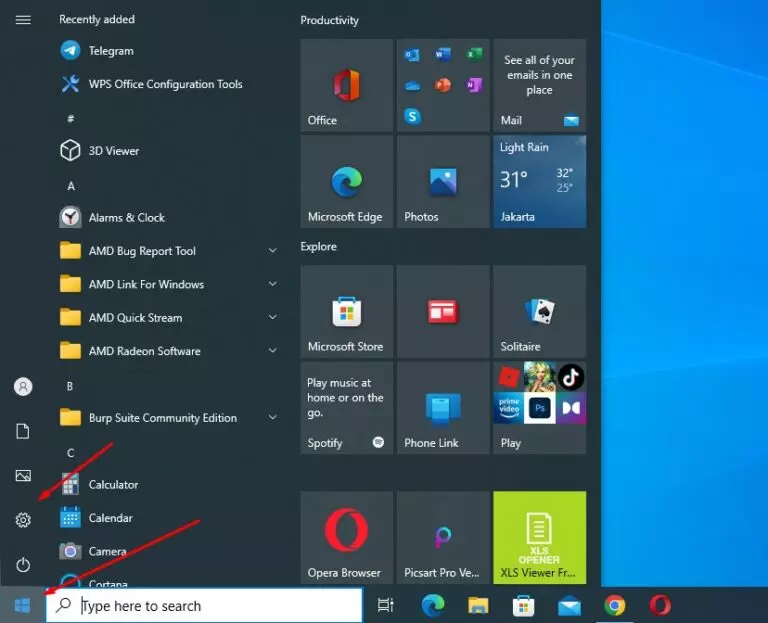Open Settings gear in Start sidebar

pos(23,520)
